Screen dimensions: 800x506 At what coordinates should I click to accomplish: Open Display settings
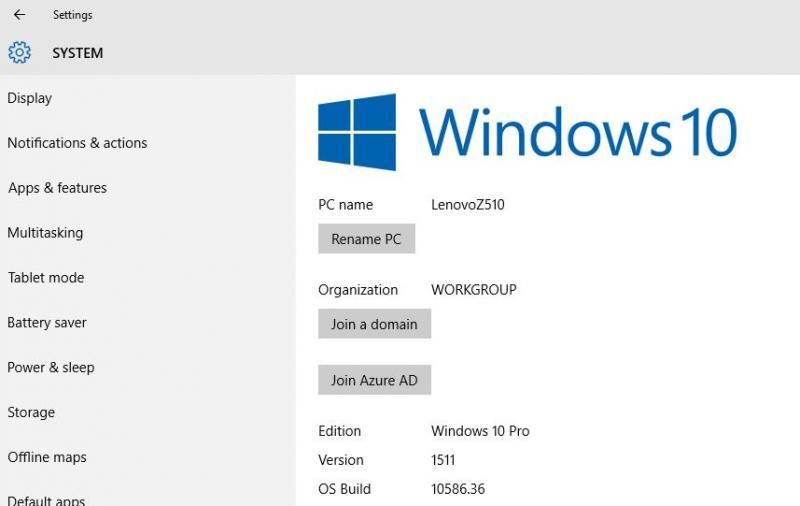pyautogui.click(x=30, y=98)
